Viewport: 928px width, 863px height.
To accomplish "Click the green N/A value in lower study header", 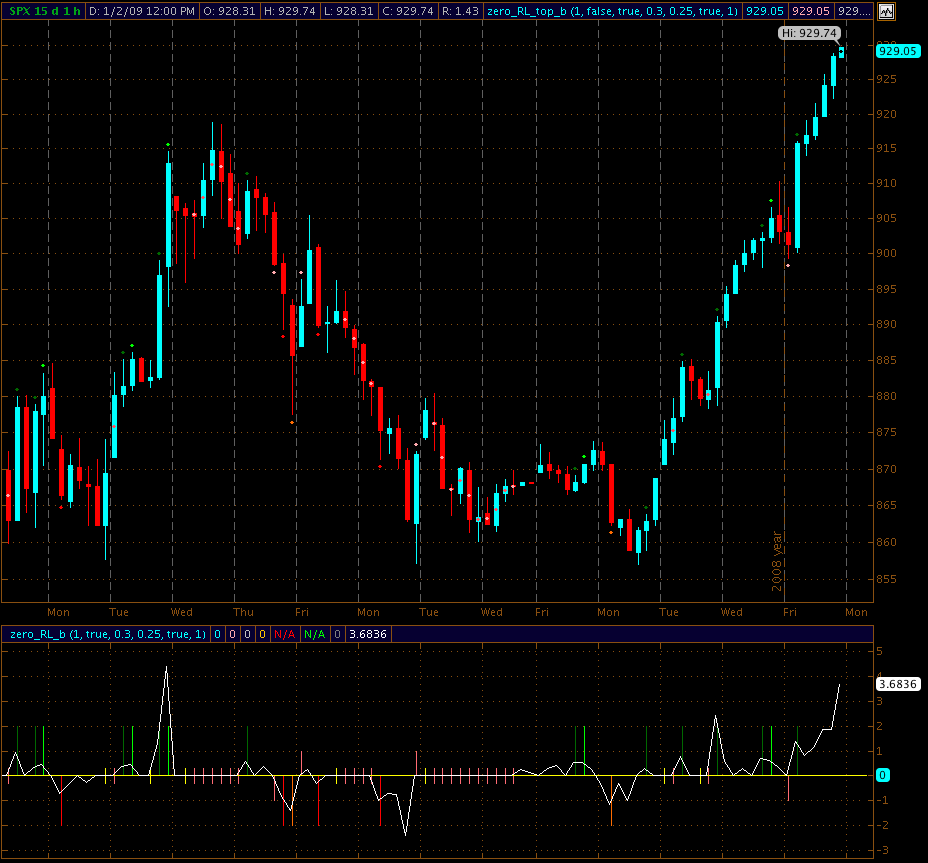I will tap(314, 634).
